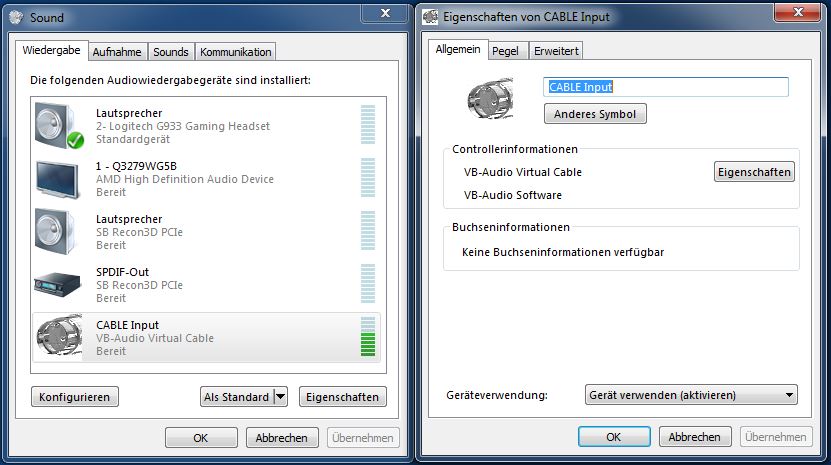This screenshot has width=831, height=465.
Task: Click the Q3279WG5B monitor device icon
Action: pos(57,179)
